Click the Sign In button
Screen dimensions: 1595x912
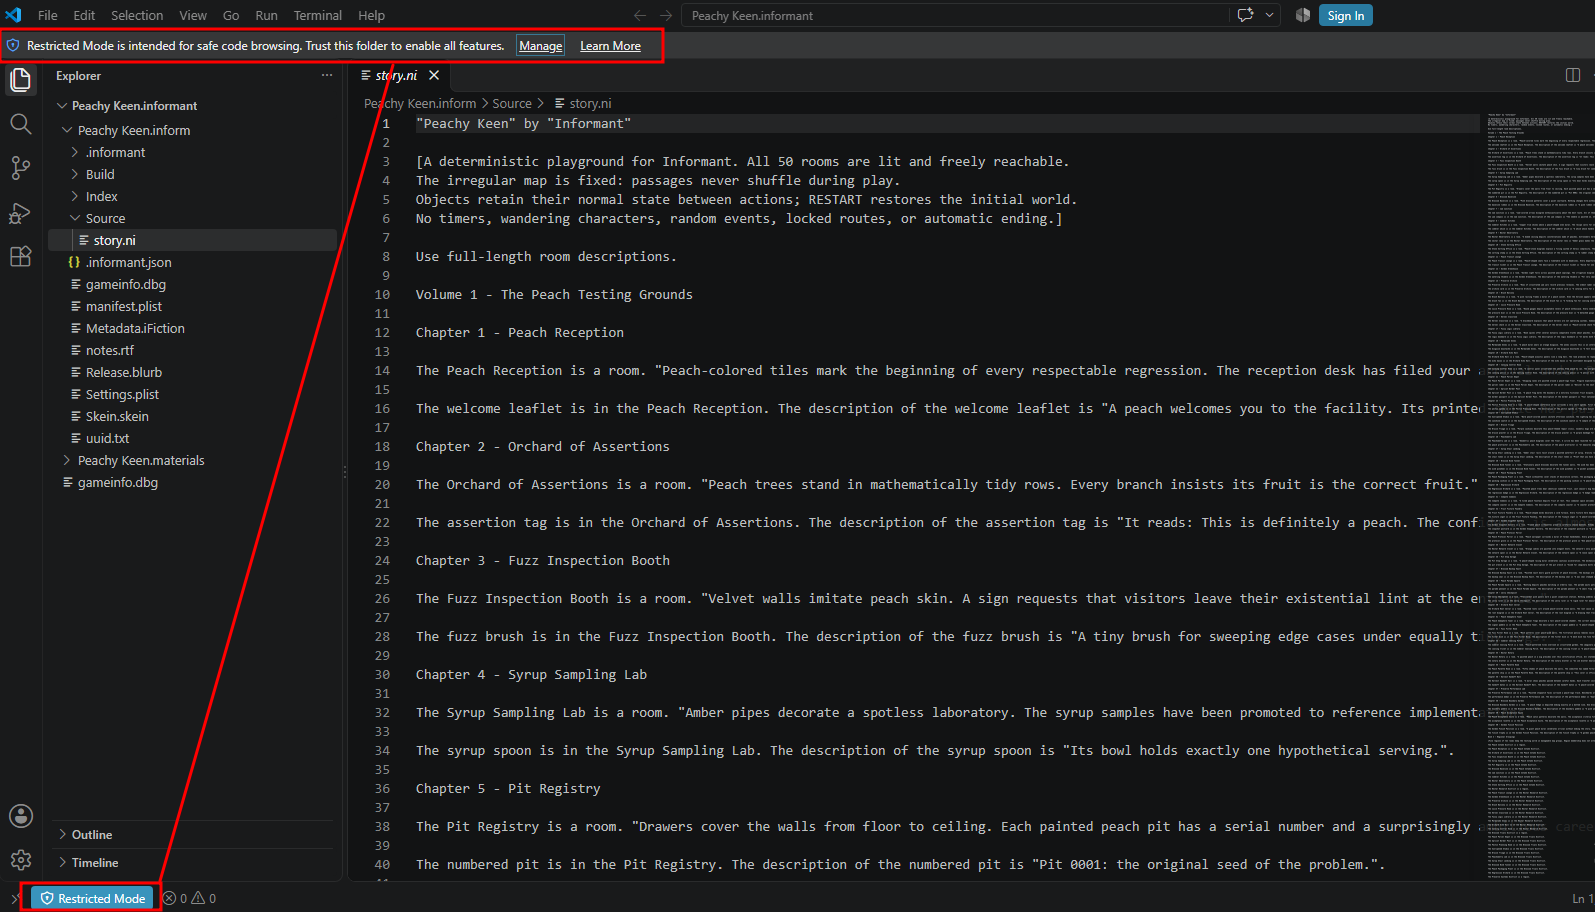tap(1346, 15)
